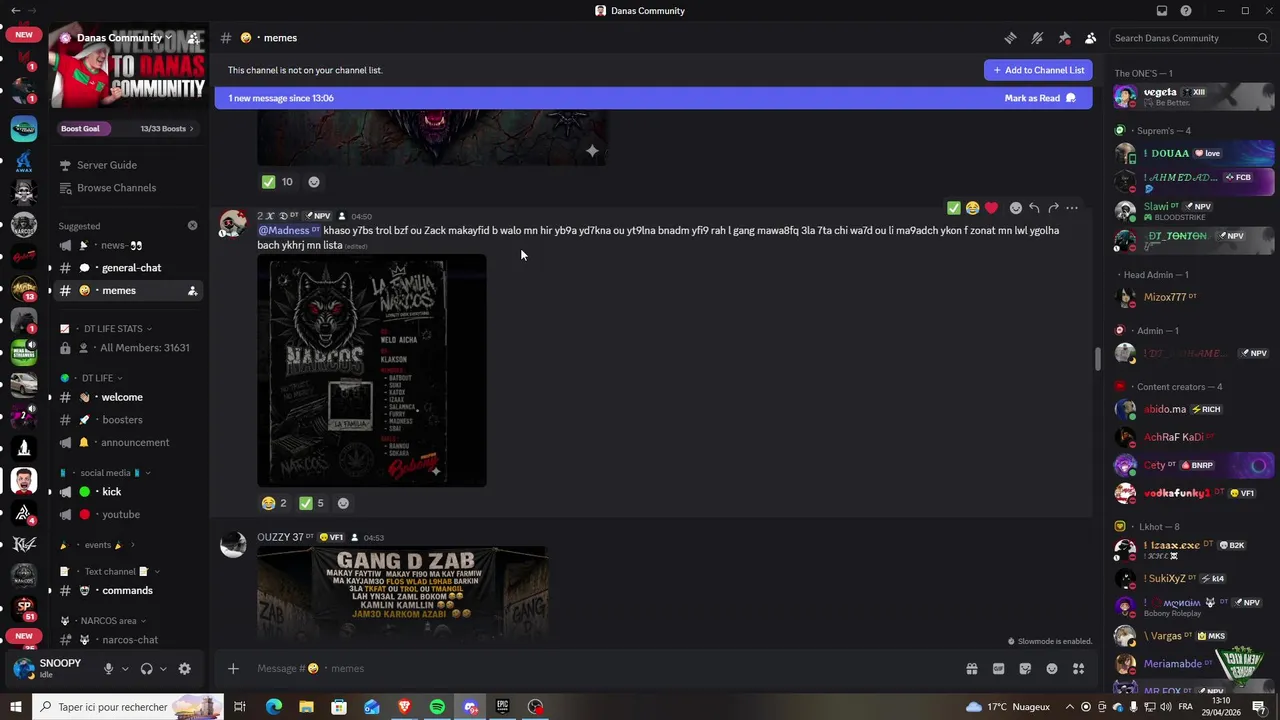
Task: Open the Threads icon in channel header
Action: point(1010,38)
